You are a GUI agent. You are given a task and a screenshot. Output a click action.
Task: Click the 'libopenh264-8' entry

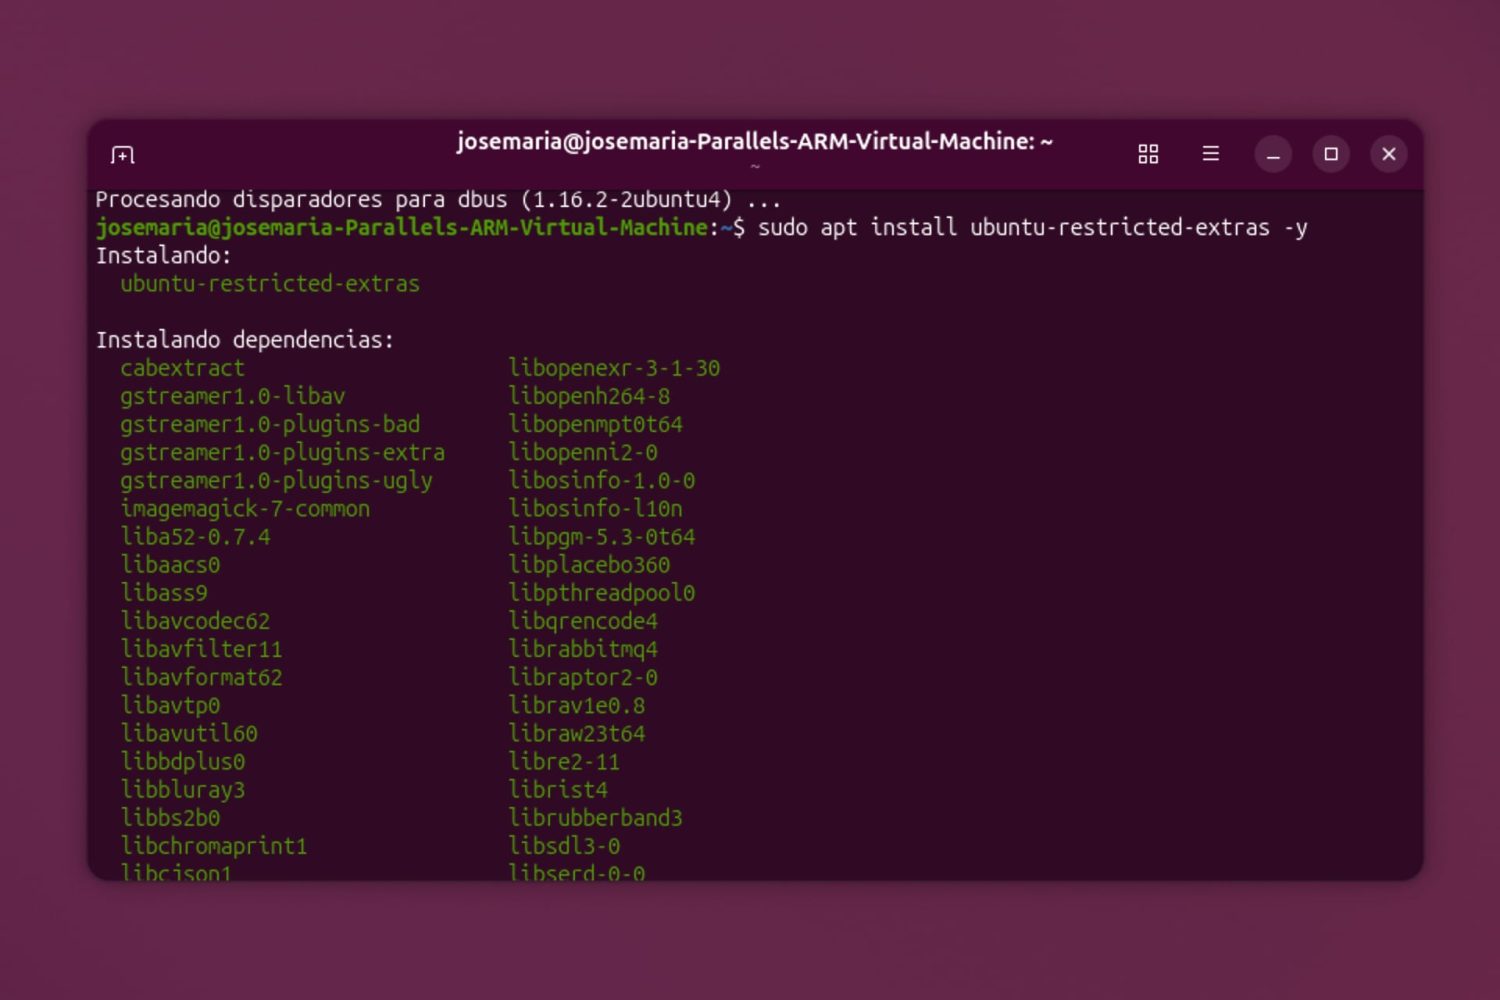[589, 396]
